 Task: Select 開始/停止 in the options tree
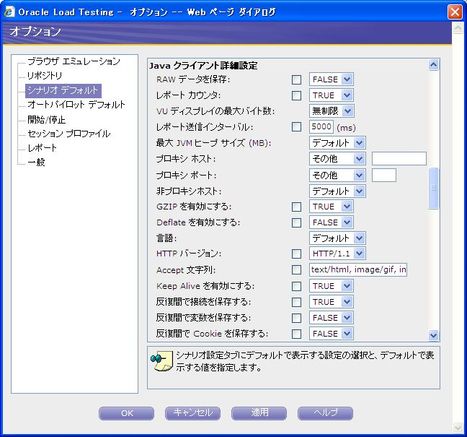pos(46,119)
